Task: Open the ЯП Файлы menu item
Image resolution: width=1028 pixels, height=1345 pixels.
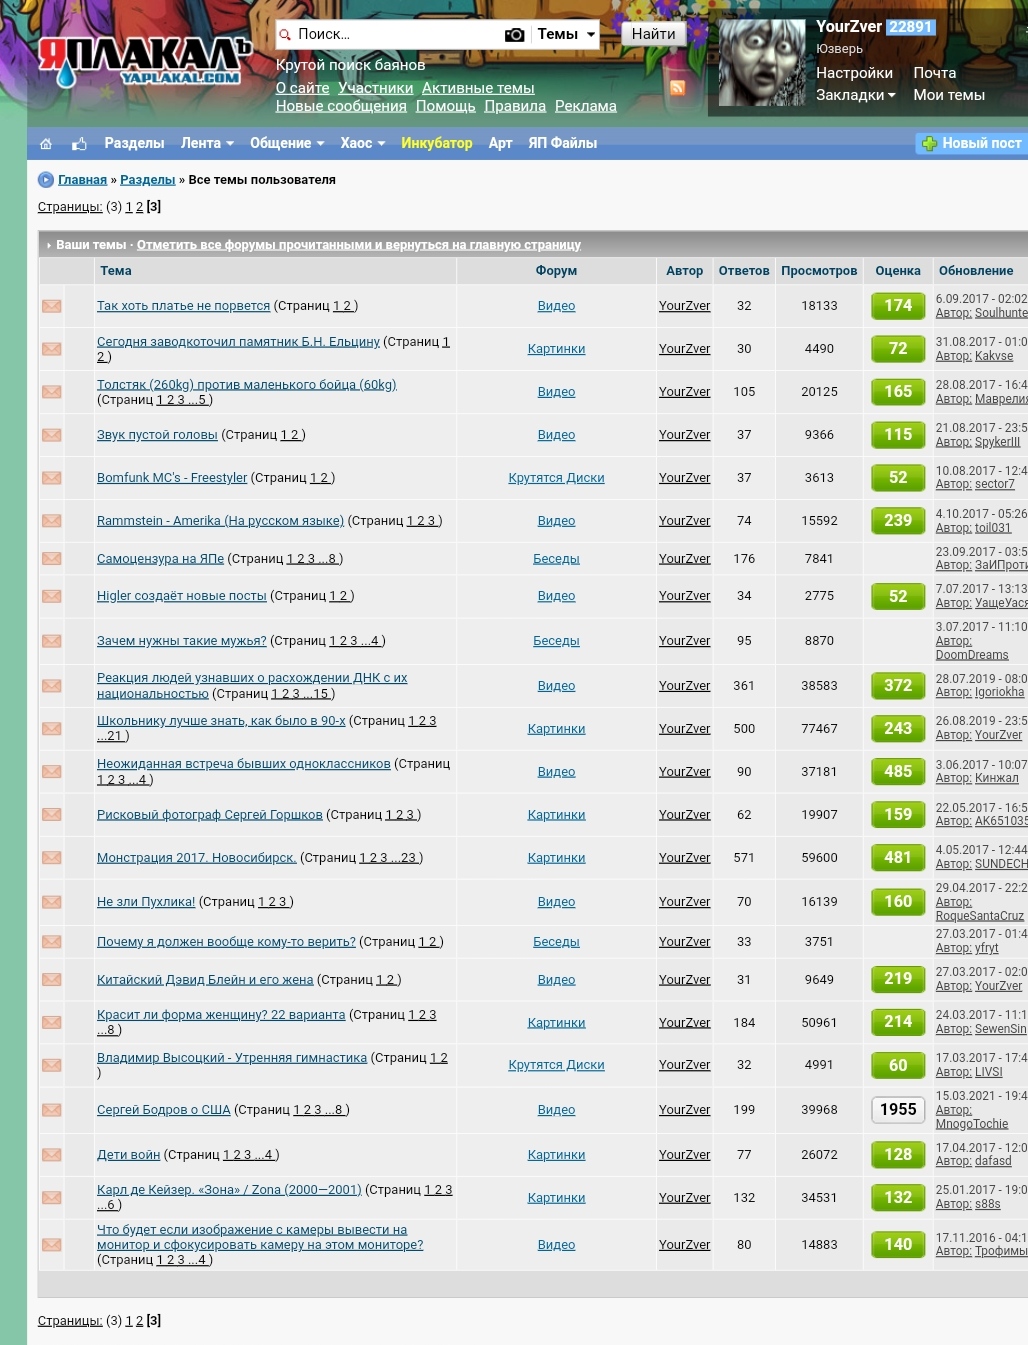Action: [563, 144]
